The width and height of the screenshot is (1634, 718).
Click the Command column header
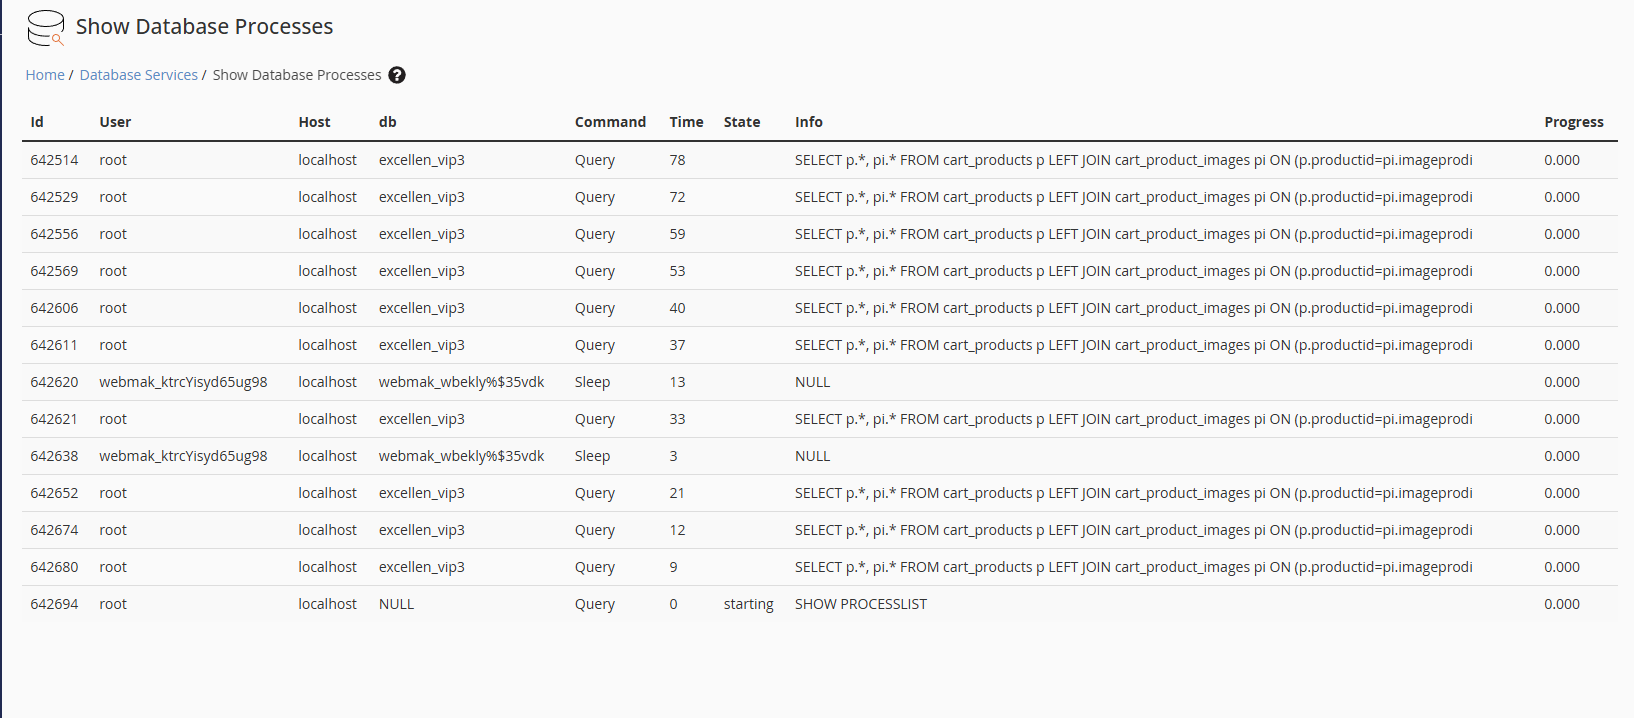pos(610,122)
